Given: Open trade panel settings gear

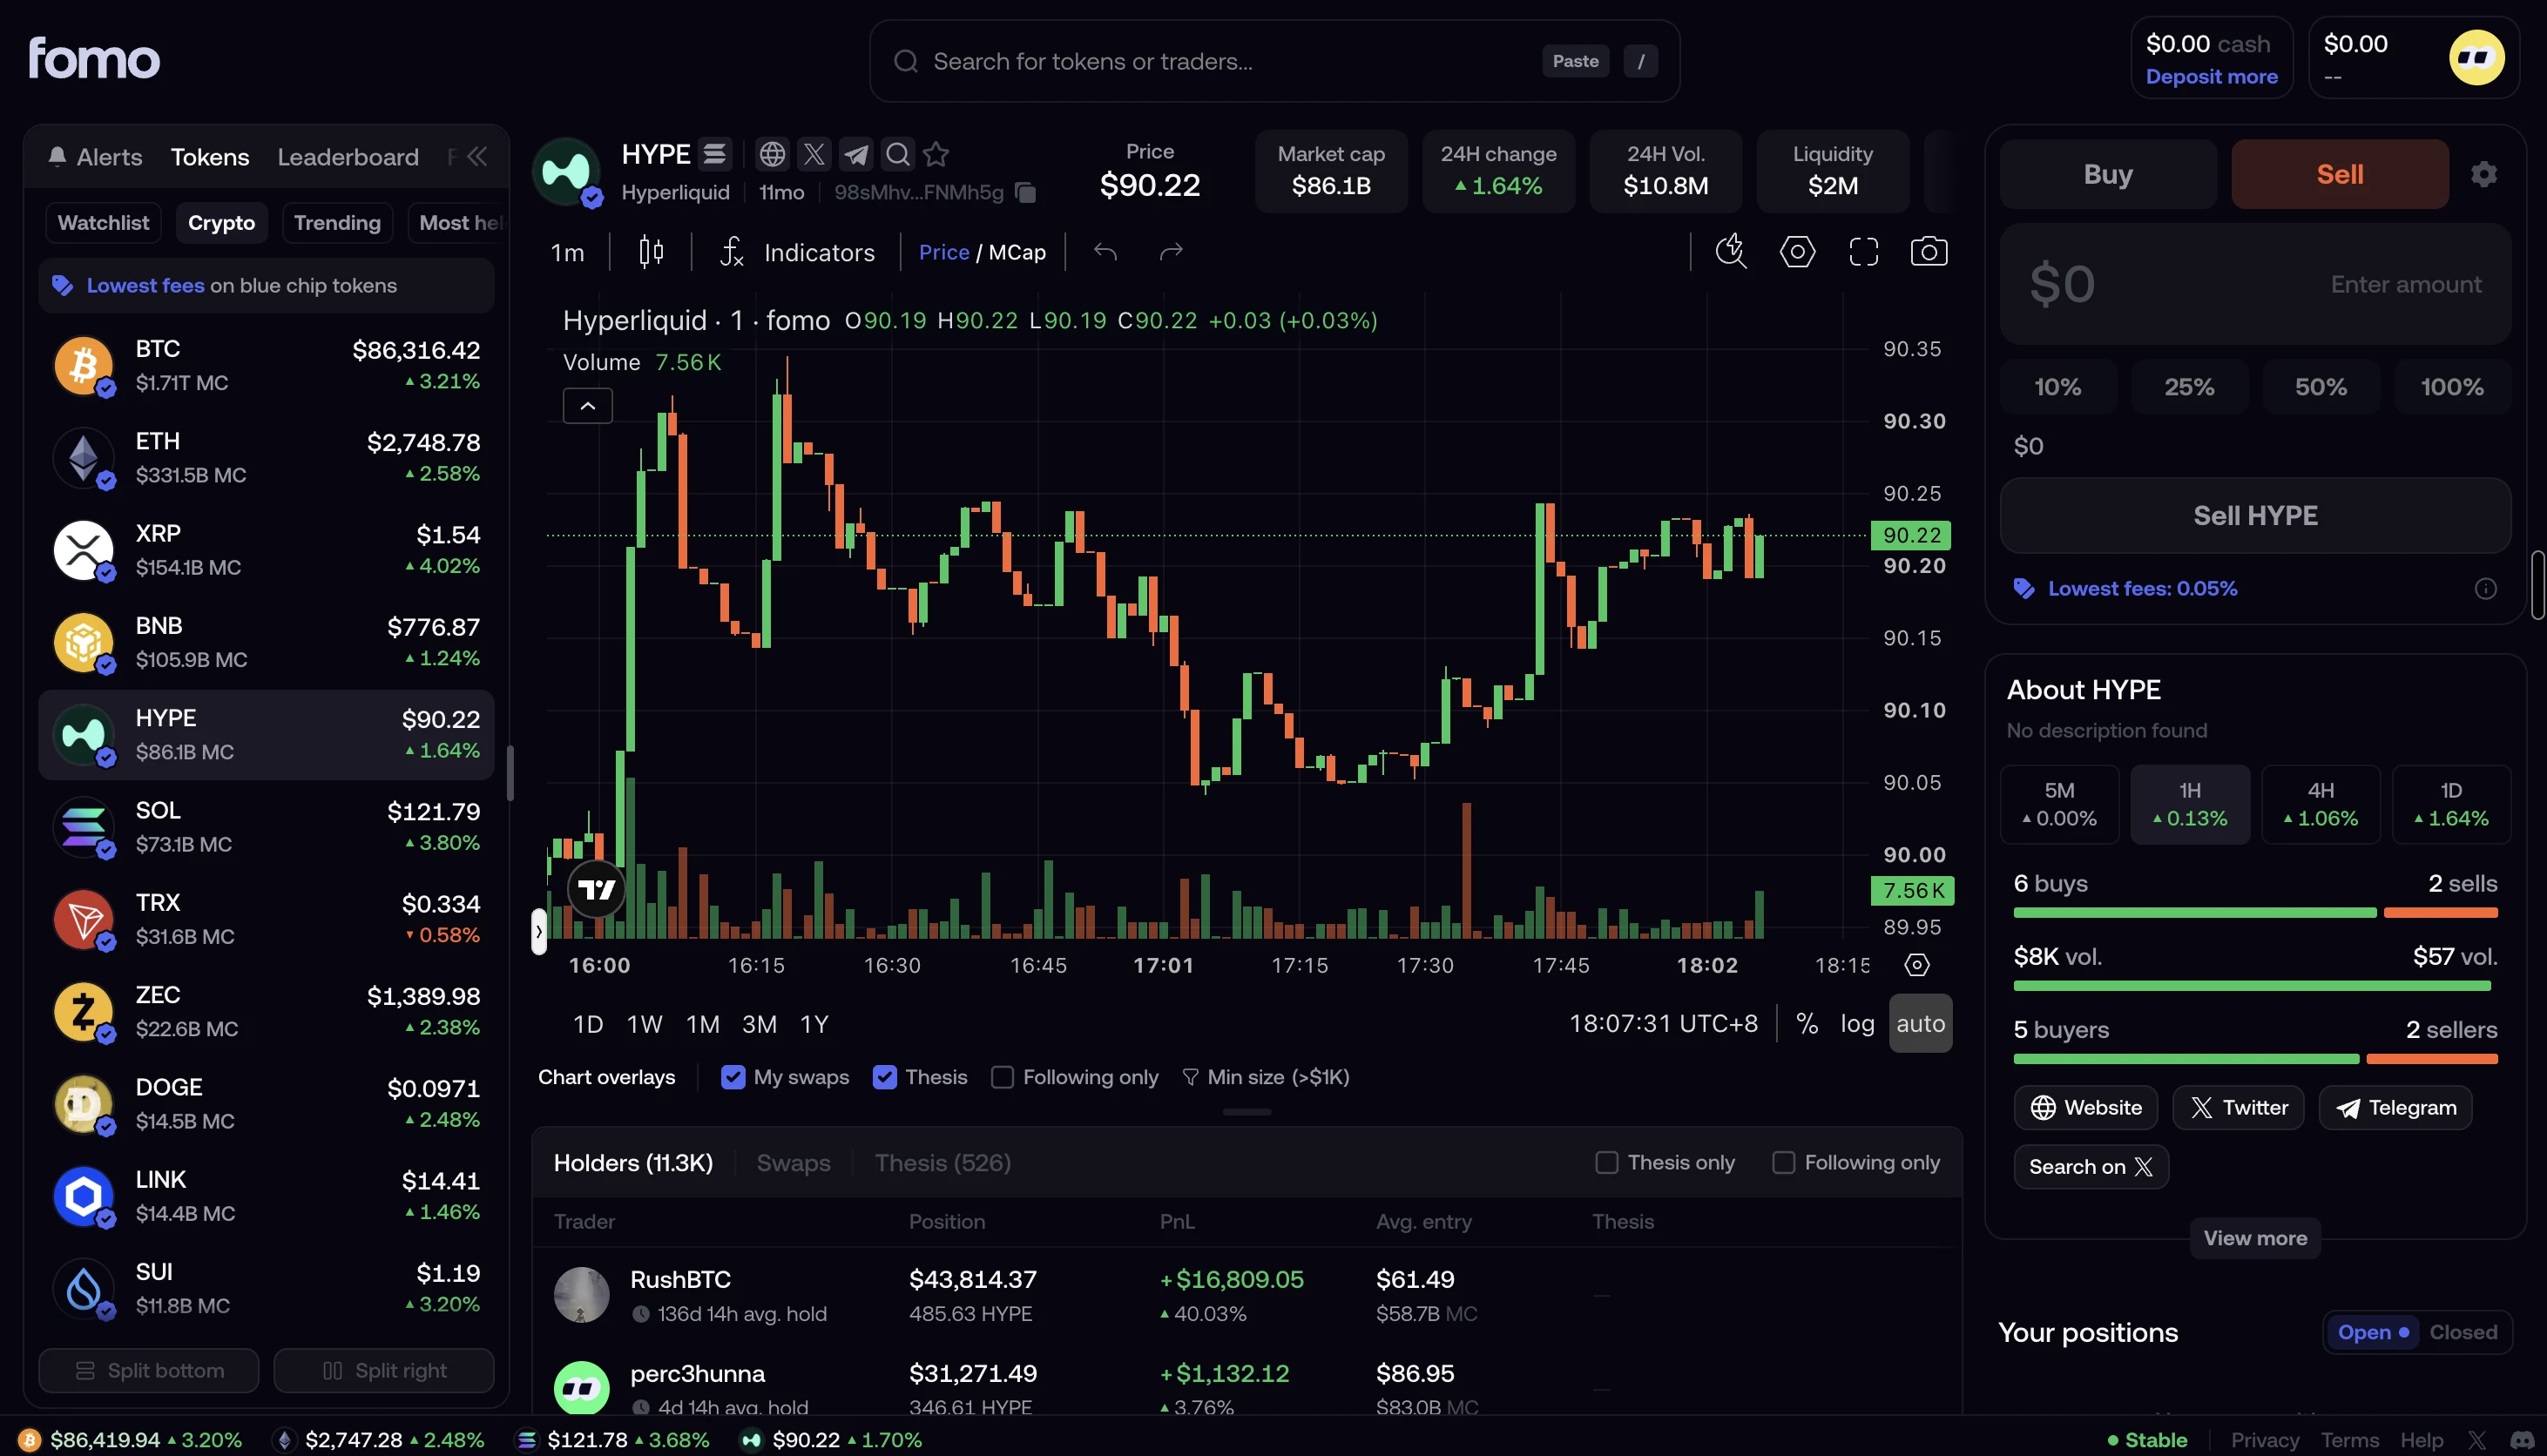Looking at the screenshot, I should pos(2484,174).
